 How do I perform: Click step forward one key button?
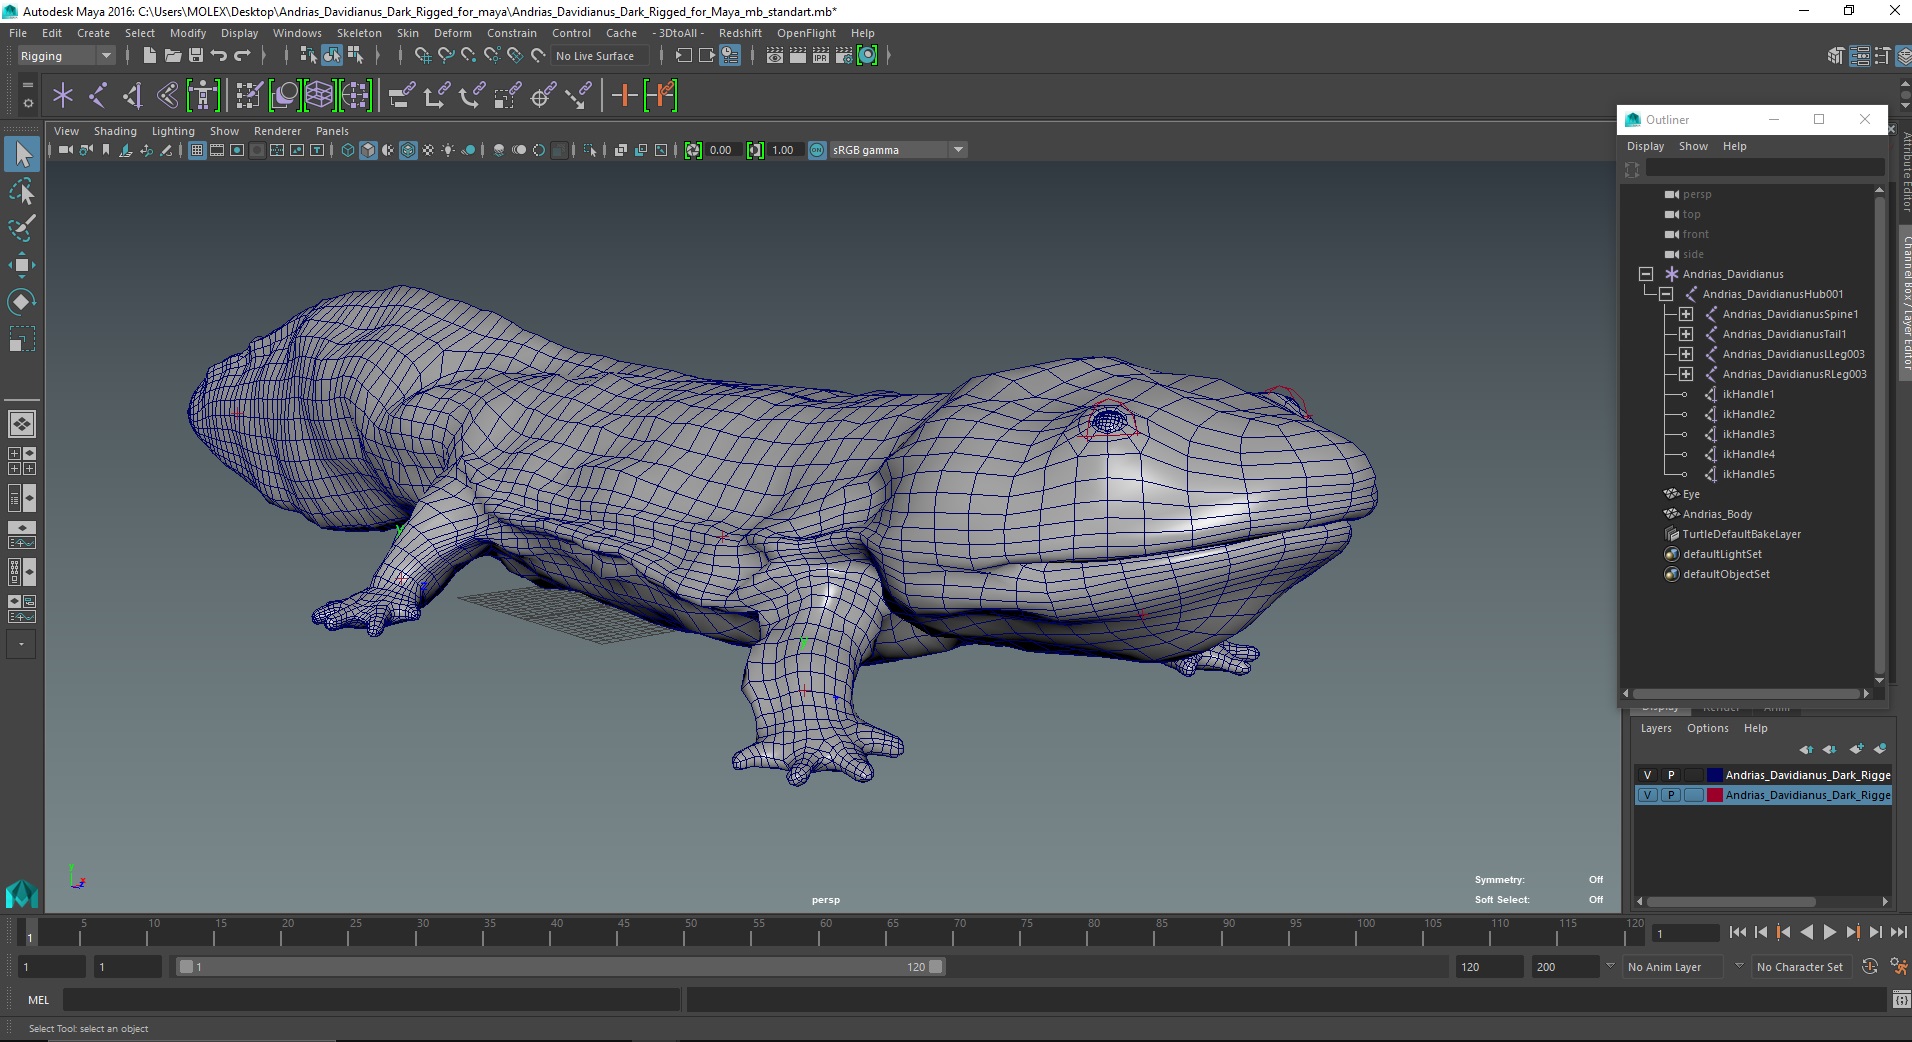(x=1852, y=932)
